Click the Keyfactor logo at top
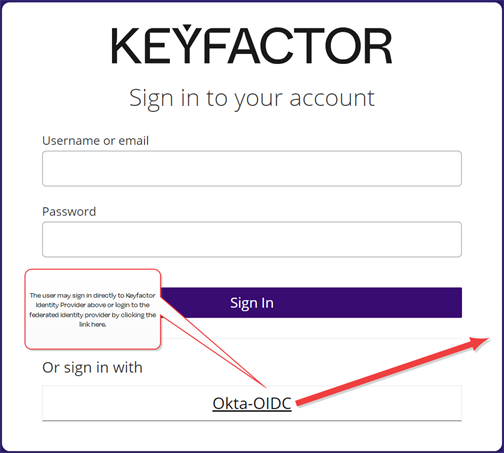 tap(252, 45)
